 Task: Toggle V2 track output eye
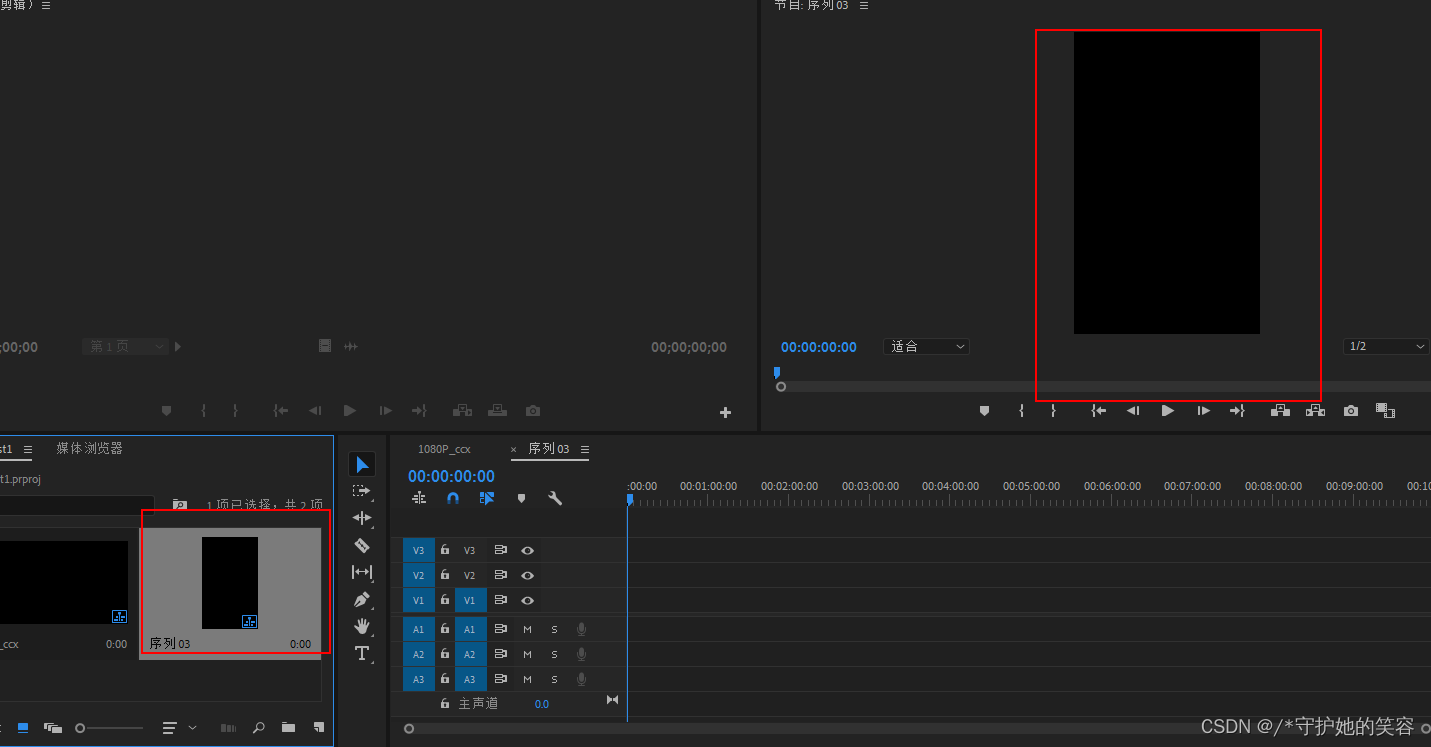527,575
